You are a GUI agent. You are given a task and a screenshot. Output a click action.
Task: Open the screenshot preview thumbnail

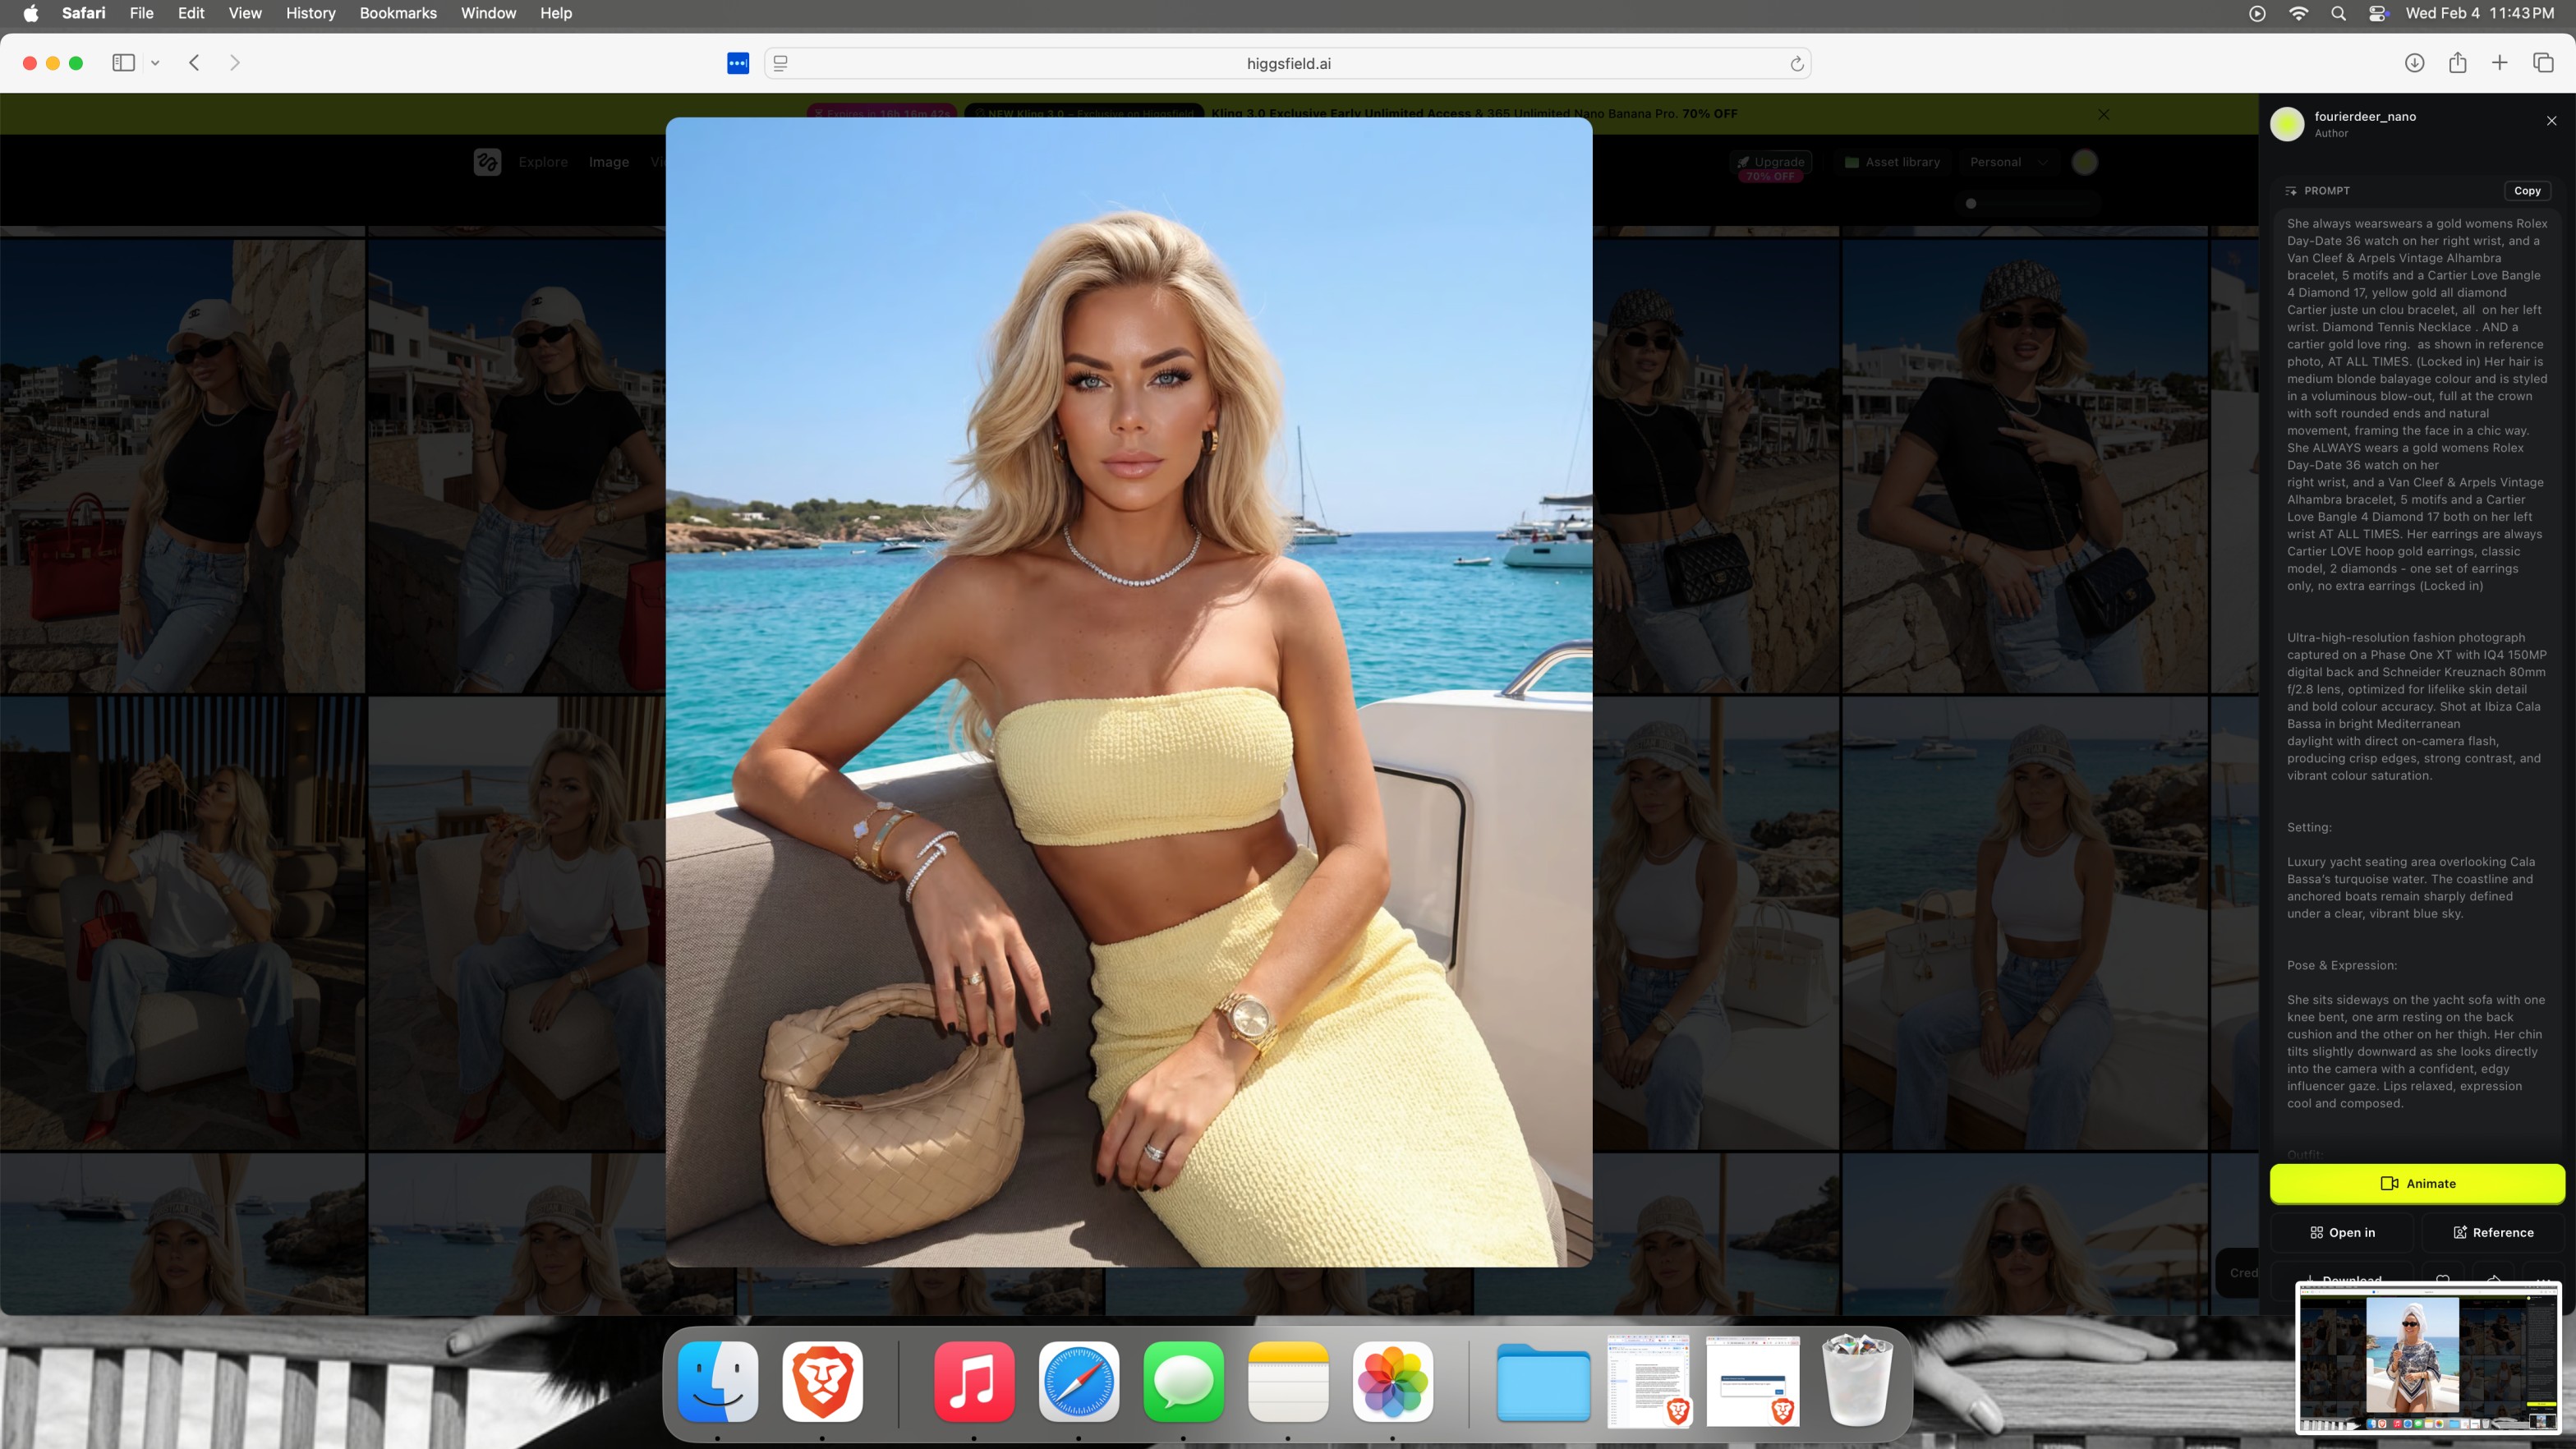click(x=2428, y=1357)
